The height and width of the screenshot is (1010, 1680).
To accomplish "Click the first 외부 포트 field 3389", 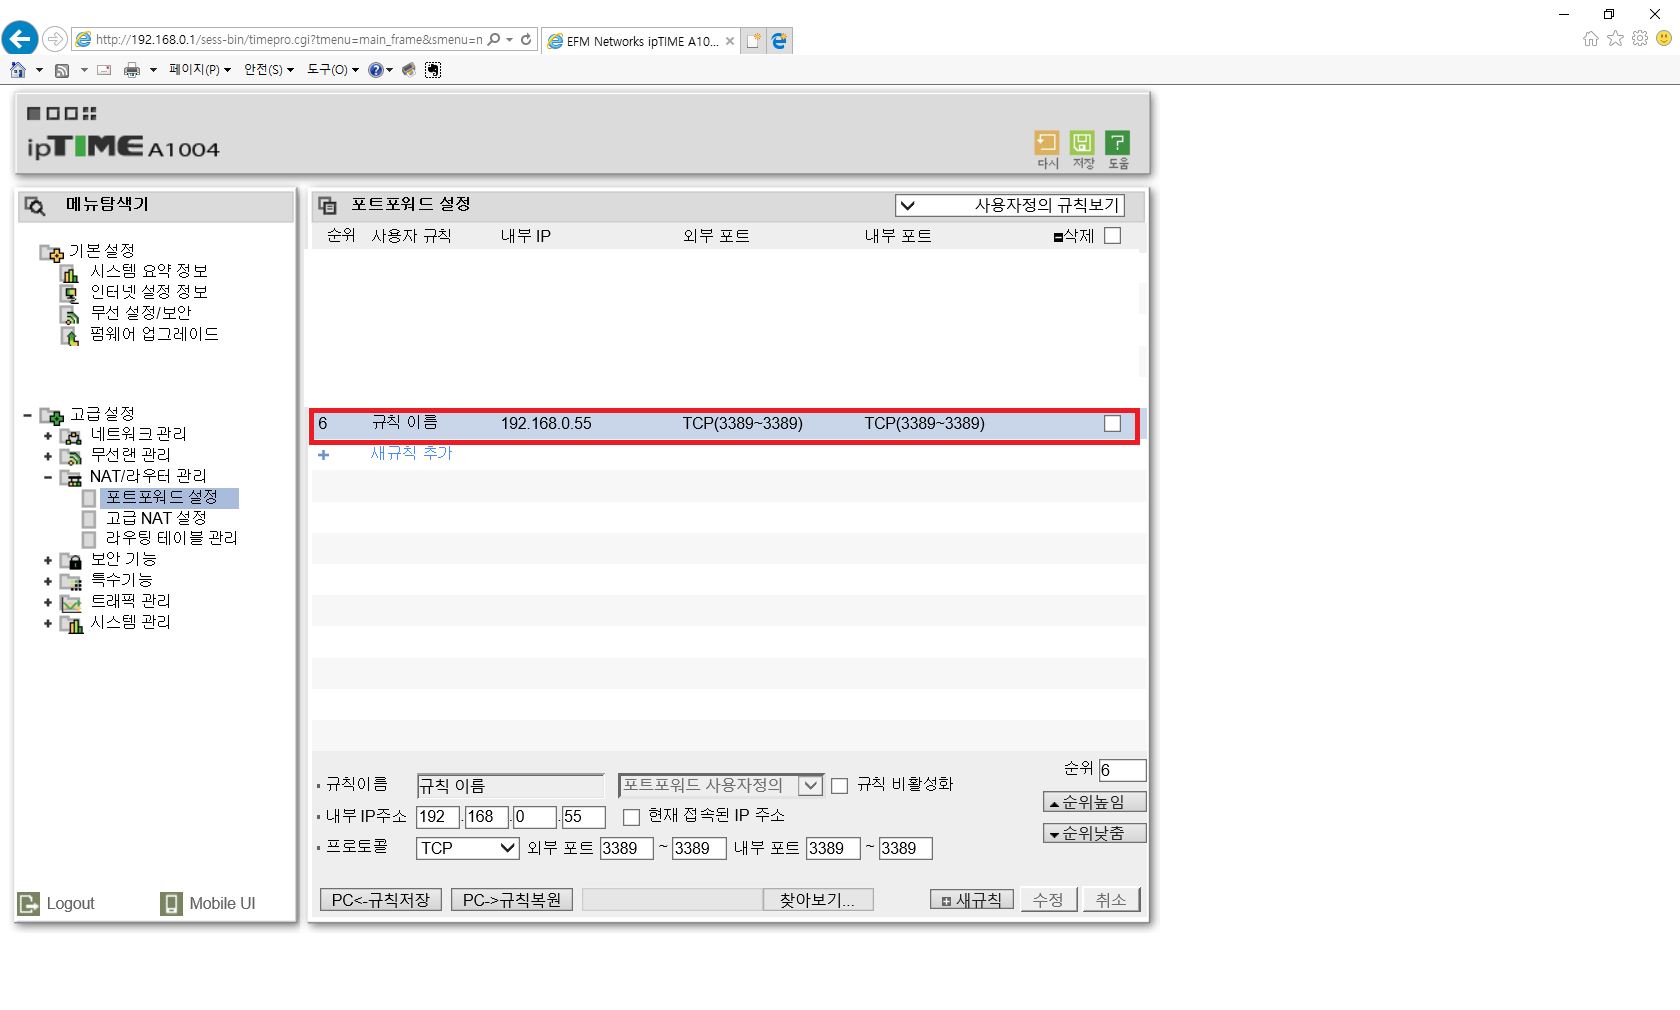I will click(626, 848).
